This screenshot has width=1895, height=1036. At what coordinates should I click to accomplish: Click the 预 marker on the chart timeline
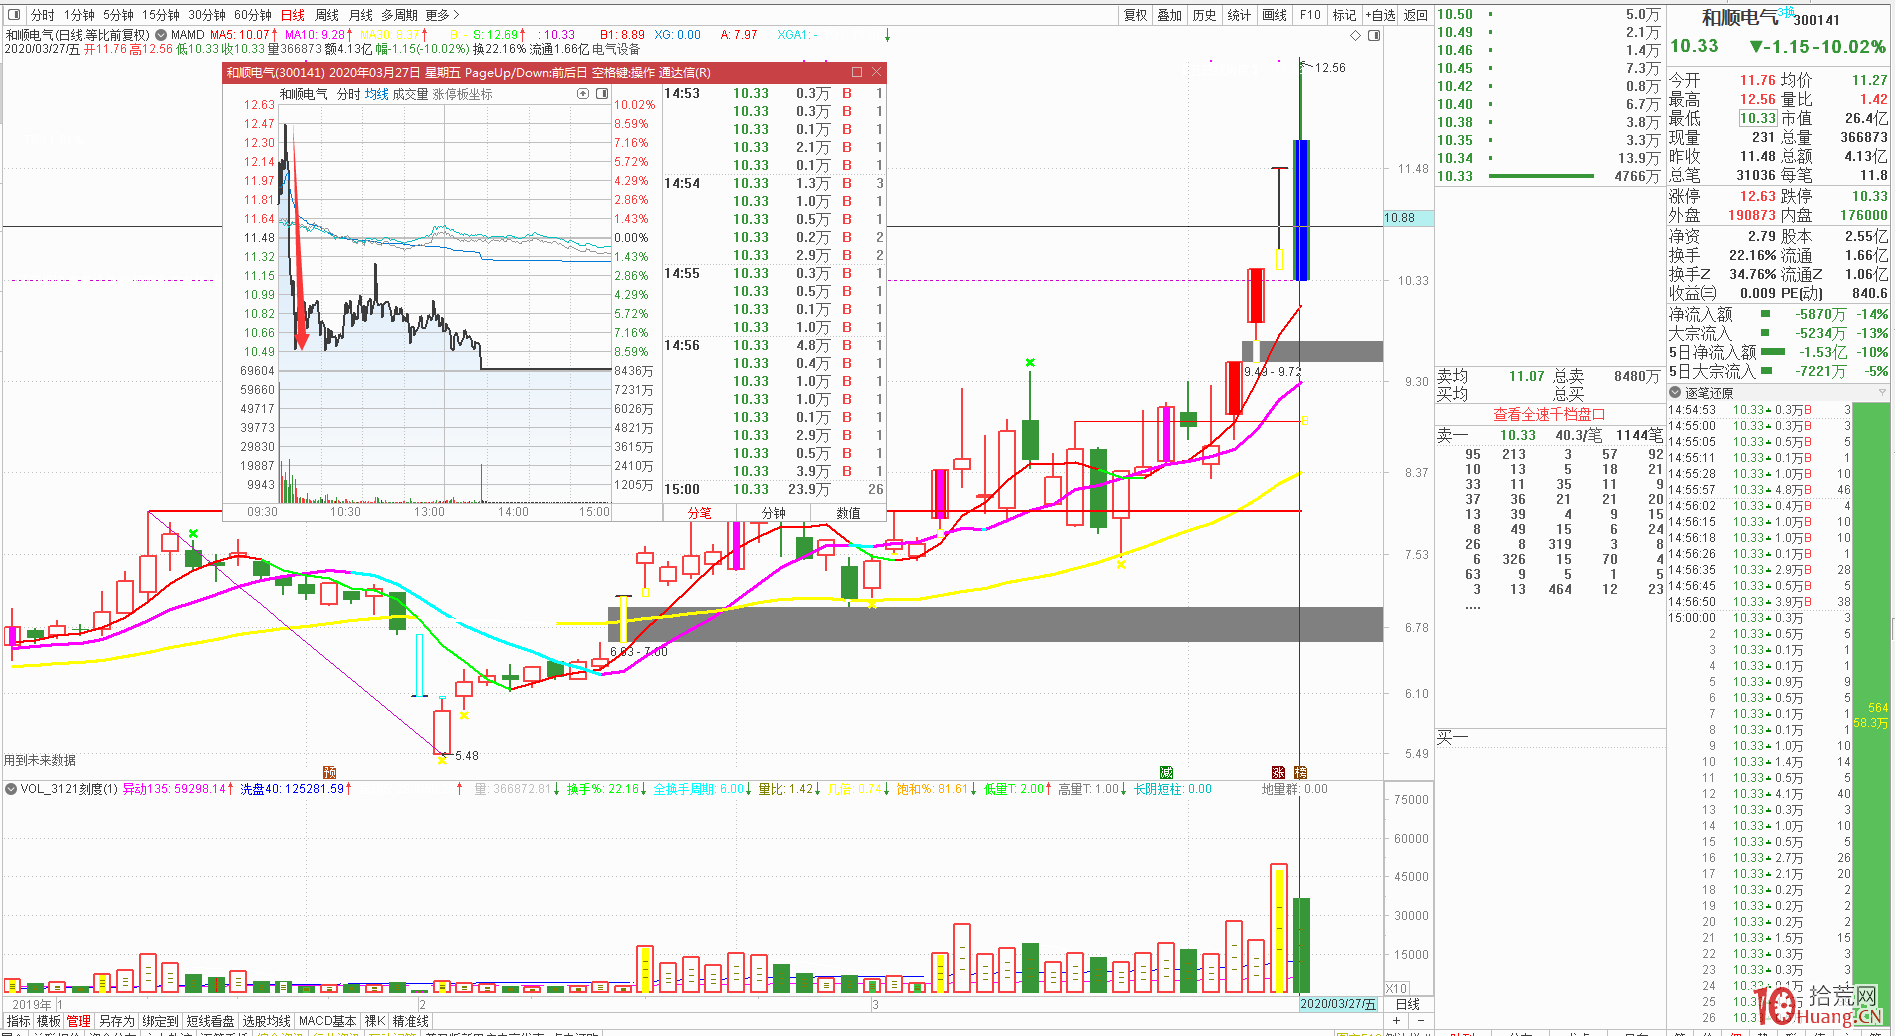(329, 772)
